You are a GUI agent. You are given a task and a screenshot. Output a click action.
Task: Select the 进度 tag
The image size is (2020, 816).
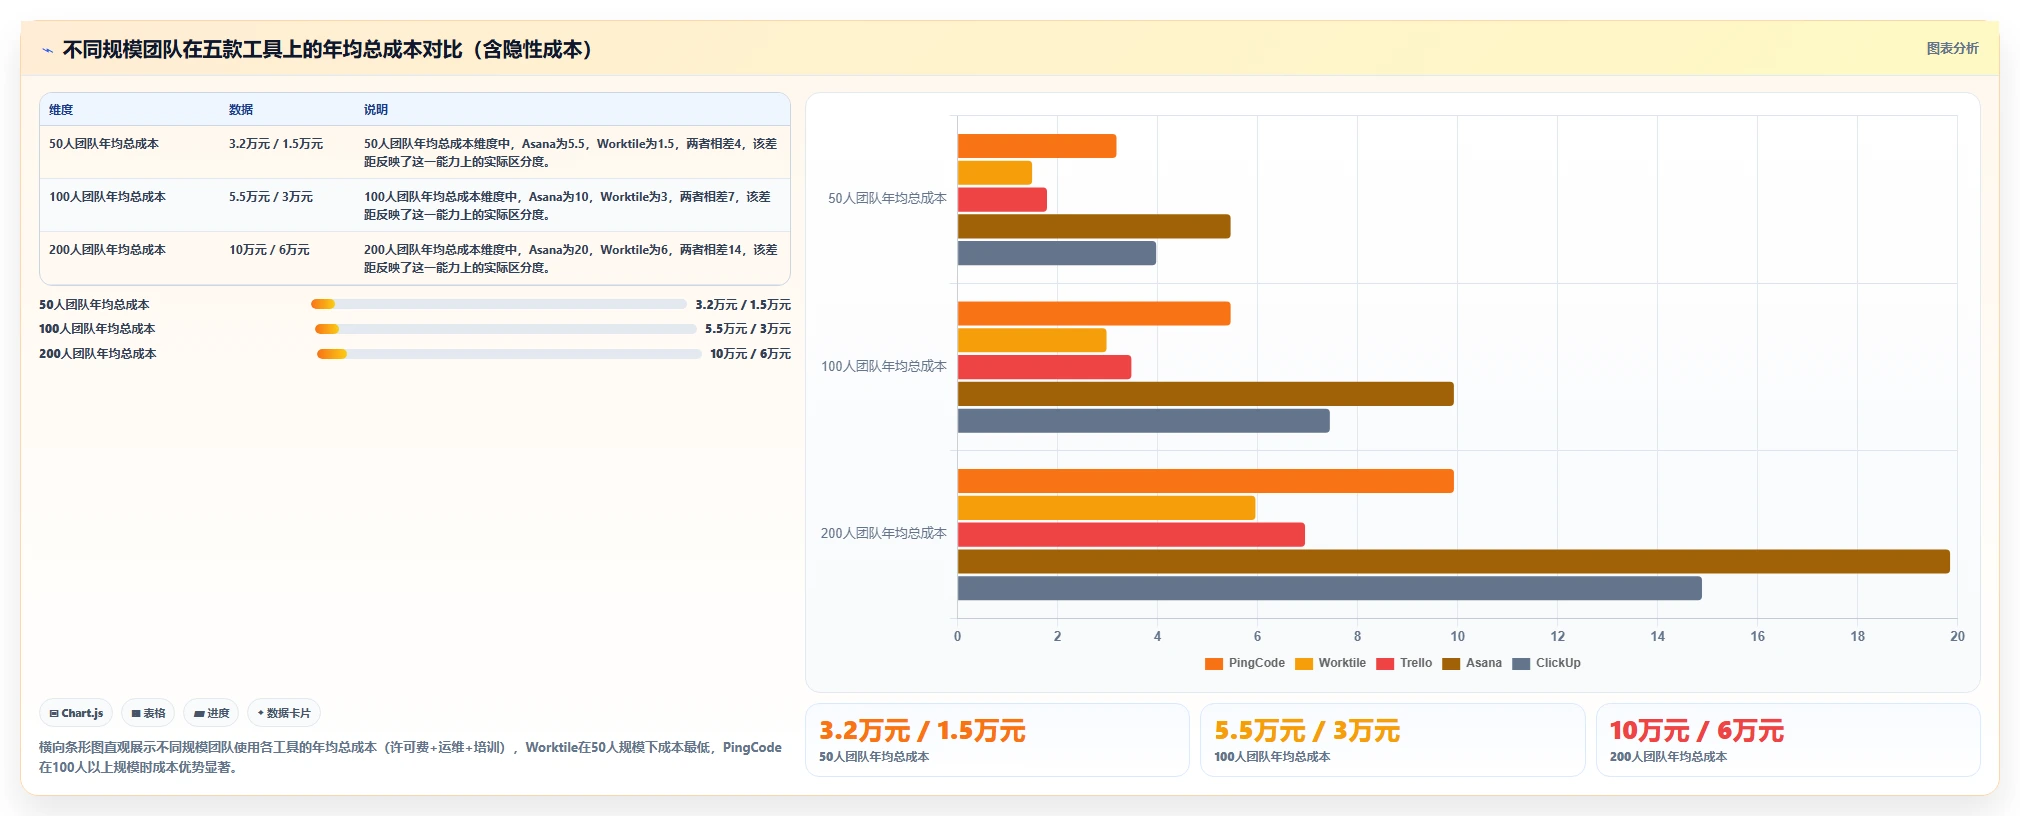pyautogui.click(x=211, y=713)
